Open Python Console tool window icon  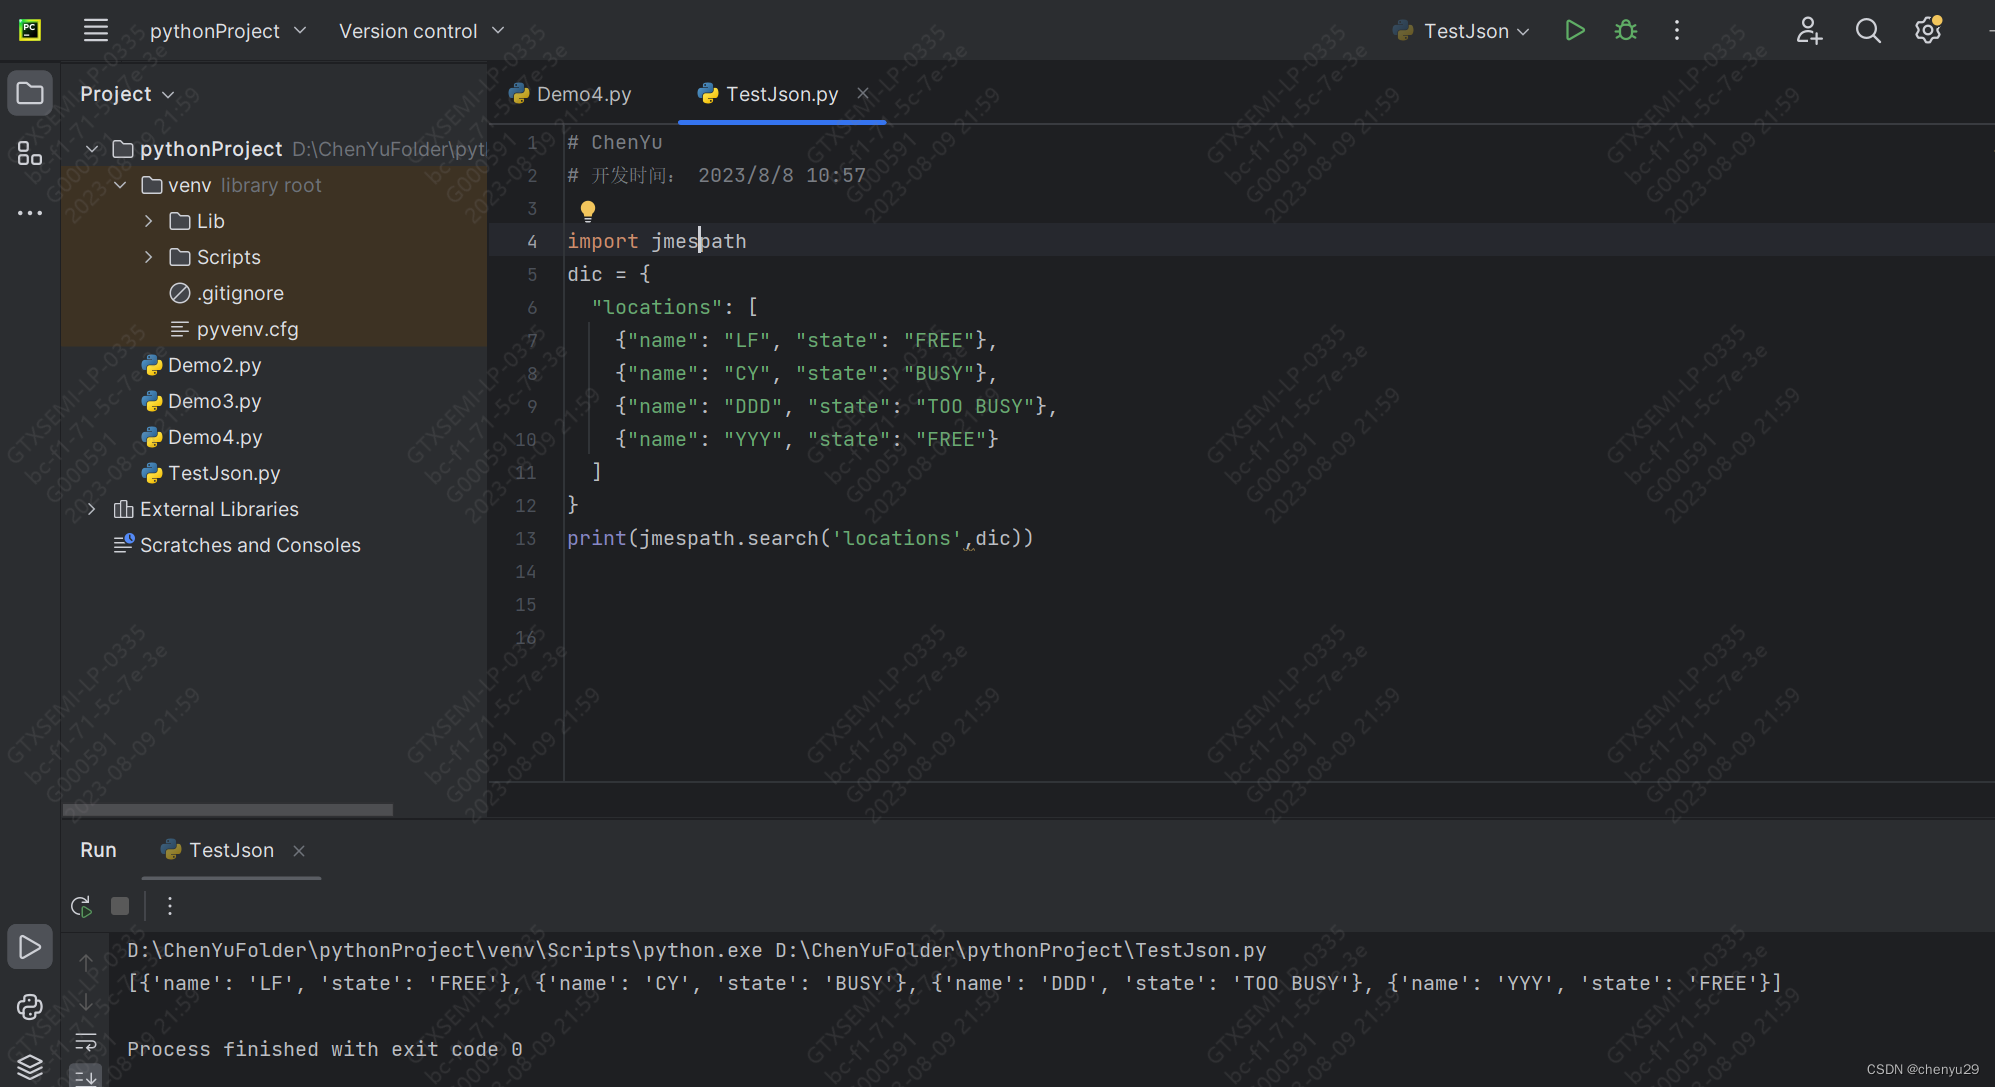tap(30, 1007)
